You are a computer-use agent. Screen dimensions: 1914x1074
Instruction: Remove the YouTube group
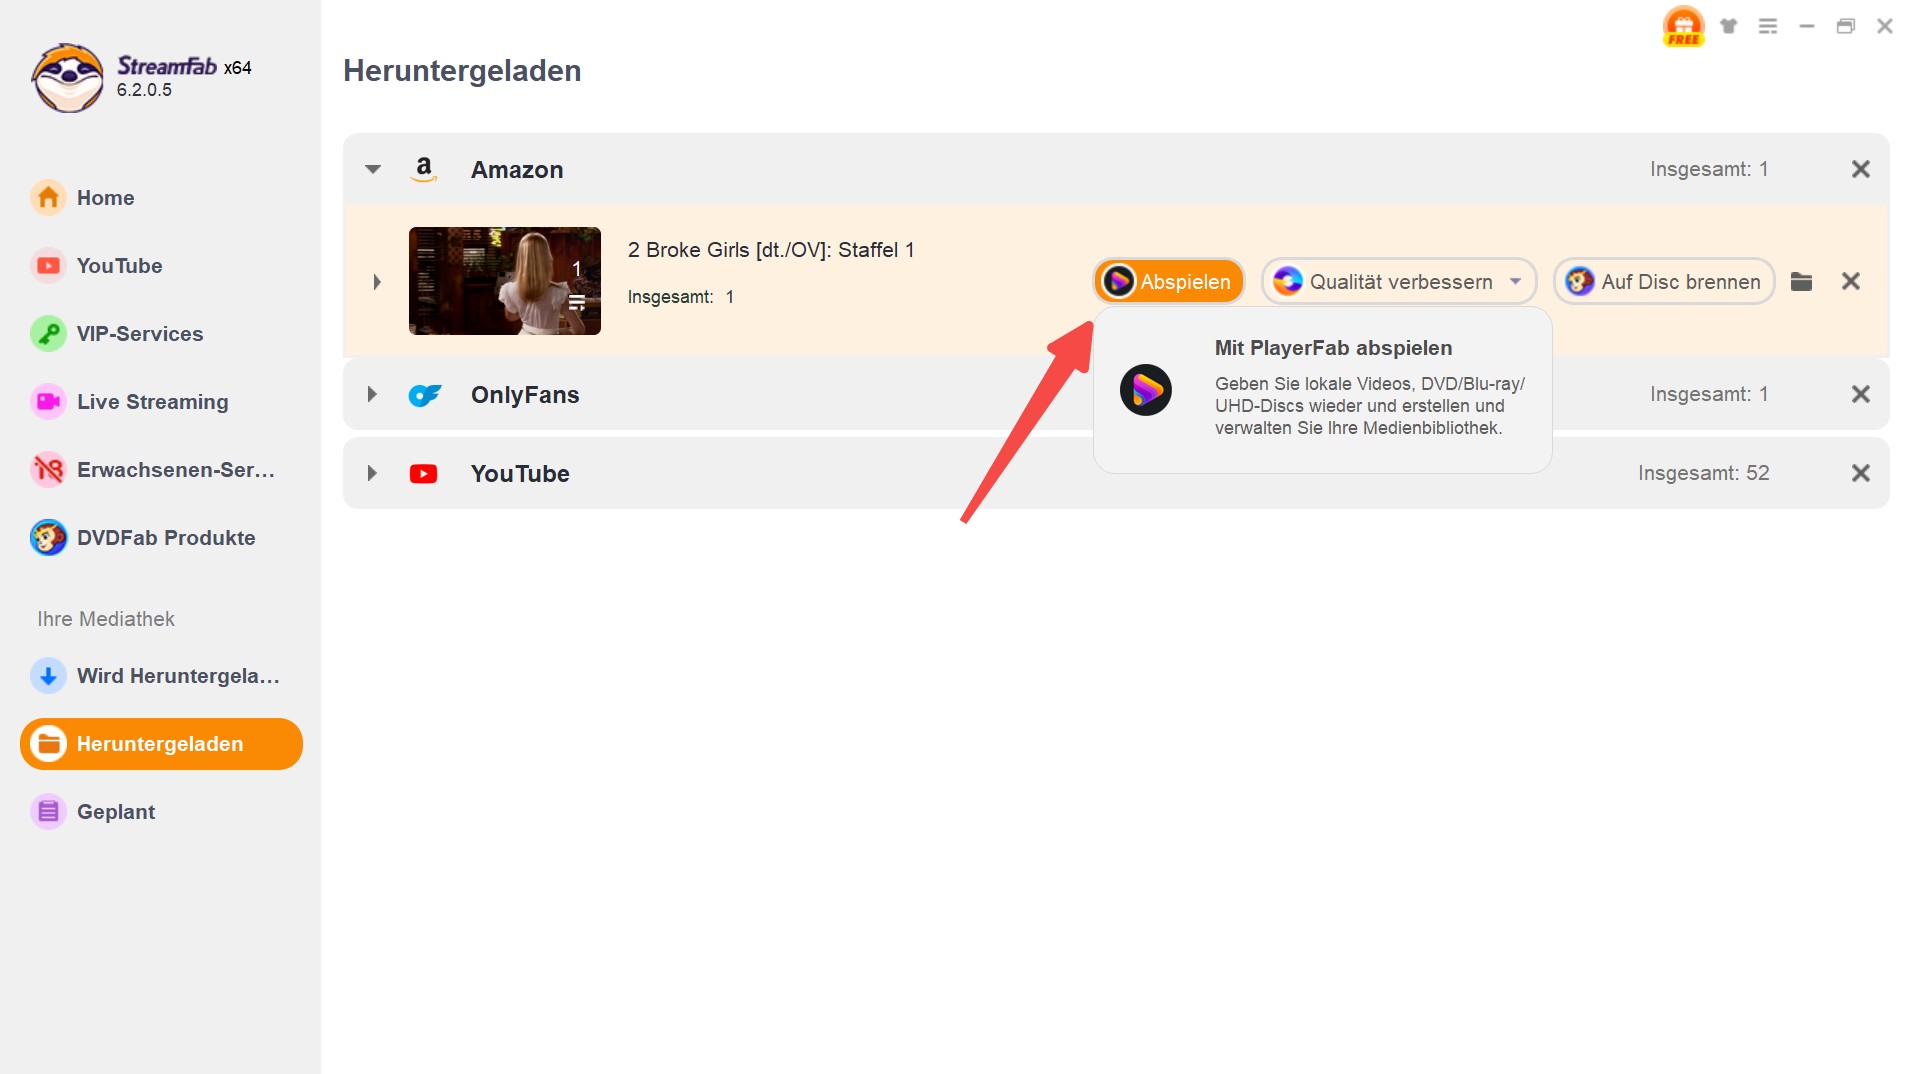coord(1861,473)
